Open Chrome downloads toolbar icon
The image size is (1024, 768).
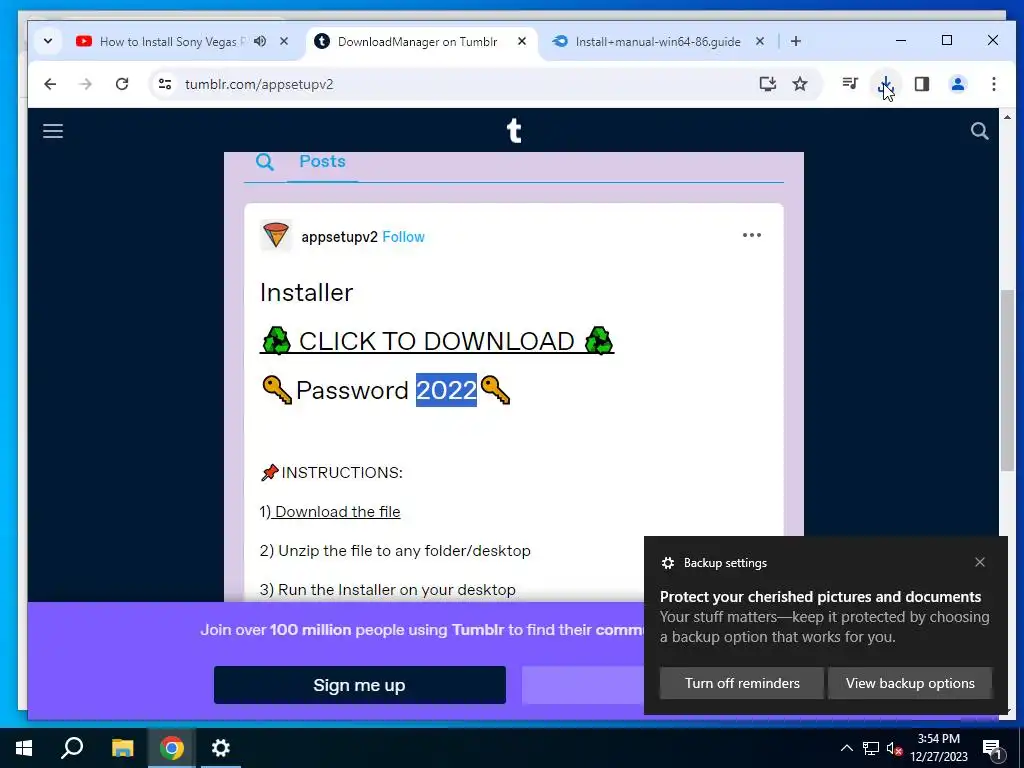pyautogui.click(x=886, y=84)
